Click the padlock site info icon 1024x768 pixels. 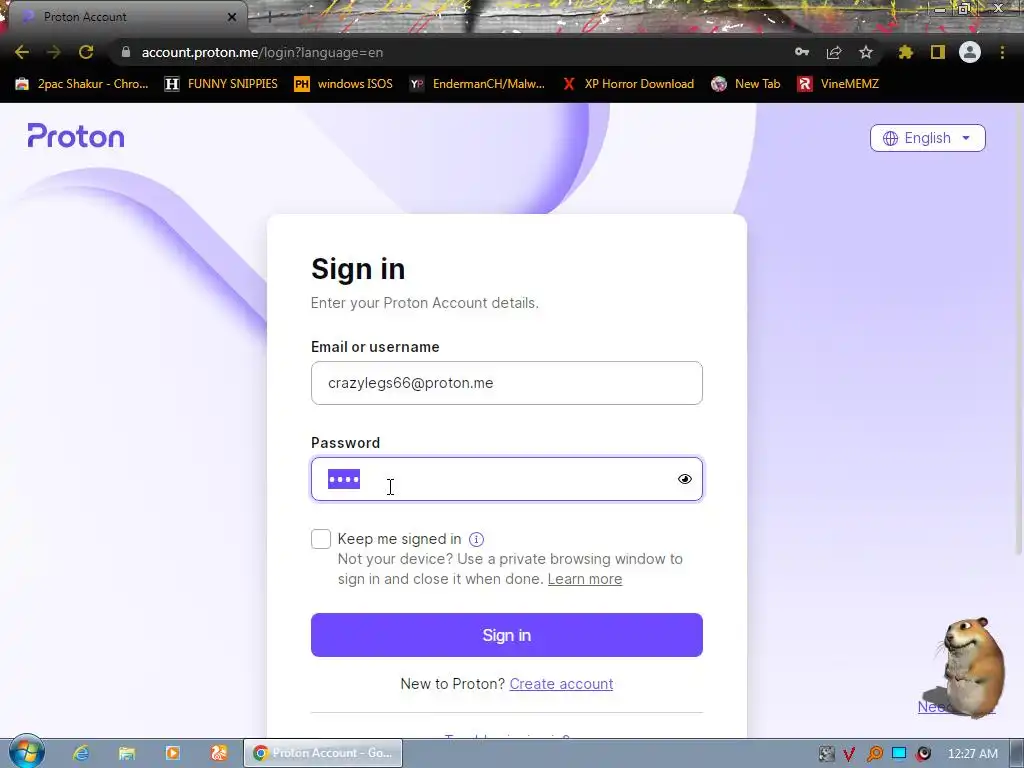[126, 52]
